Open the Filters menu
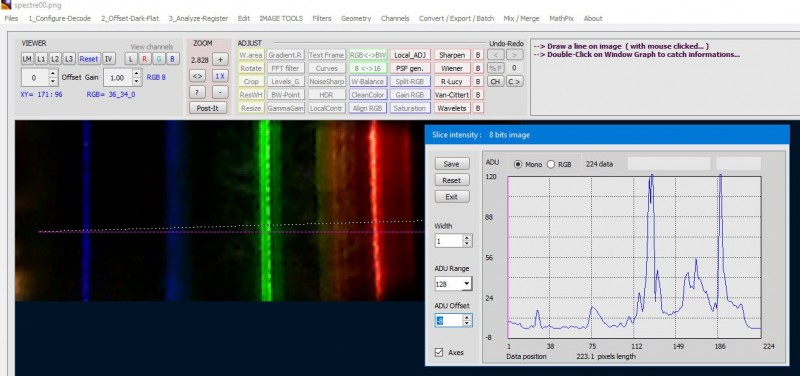The image size is (800, 376). pyautogui.click(x=322, y=18)
